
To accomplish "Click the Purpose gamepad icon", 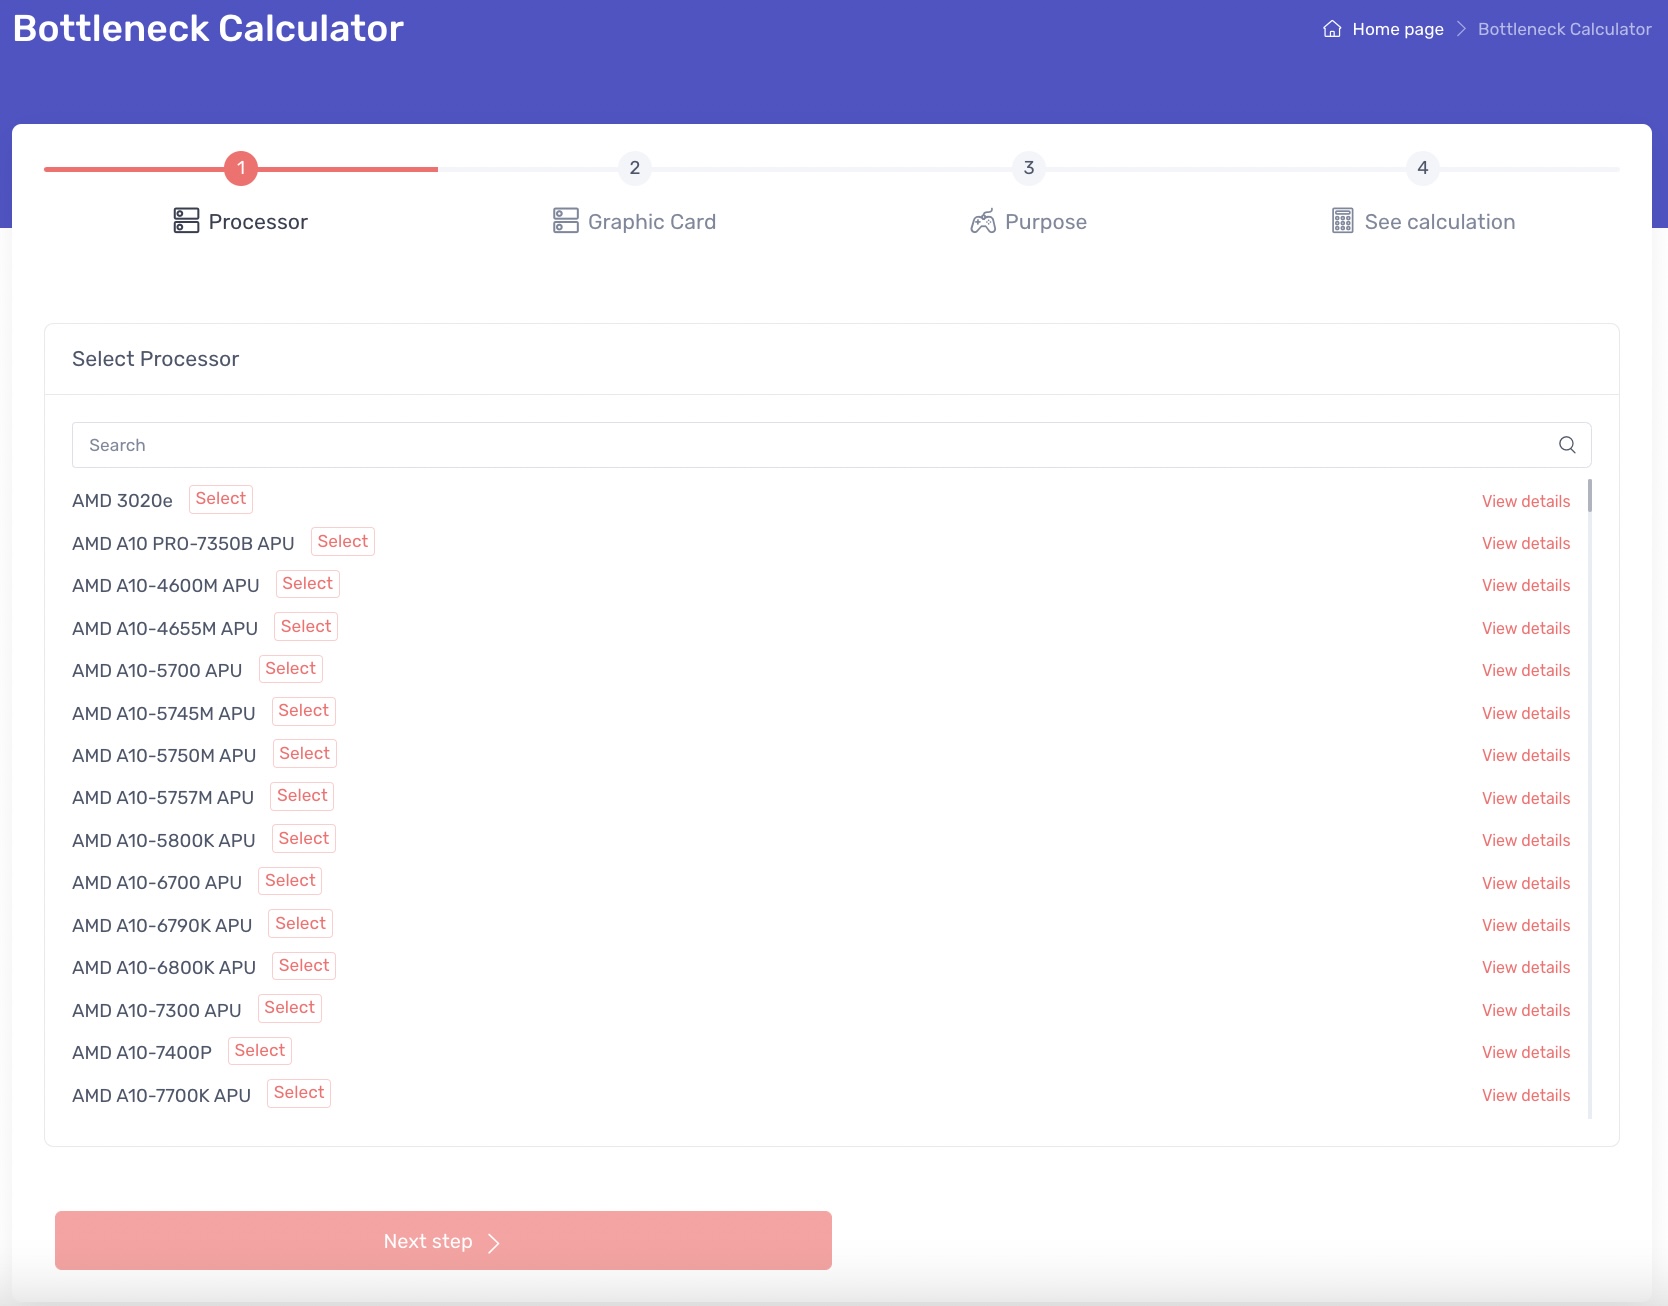I will tap(983, 221).
